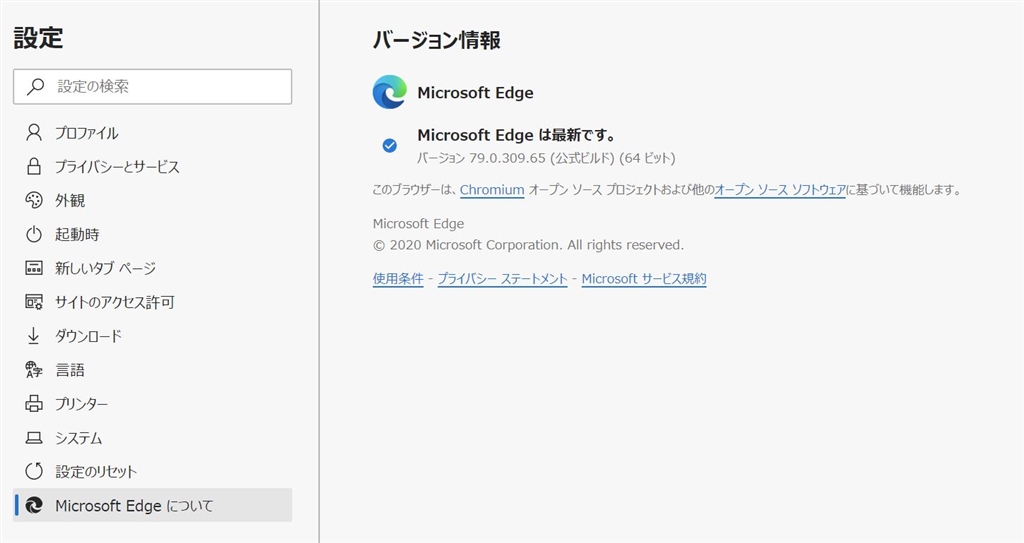Click the printer icon in sidebar

pyautogui.click(x=34, y=404)
